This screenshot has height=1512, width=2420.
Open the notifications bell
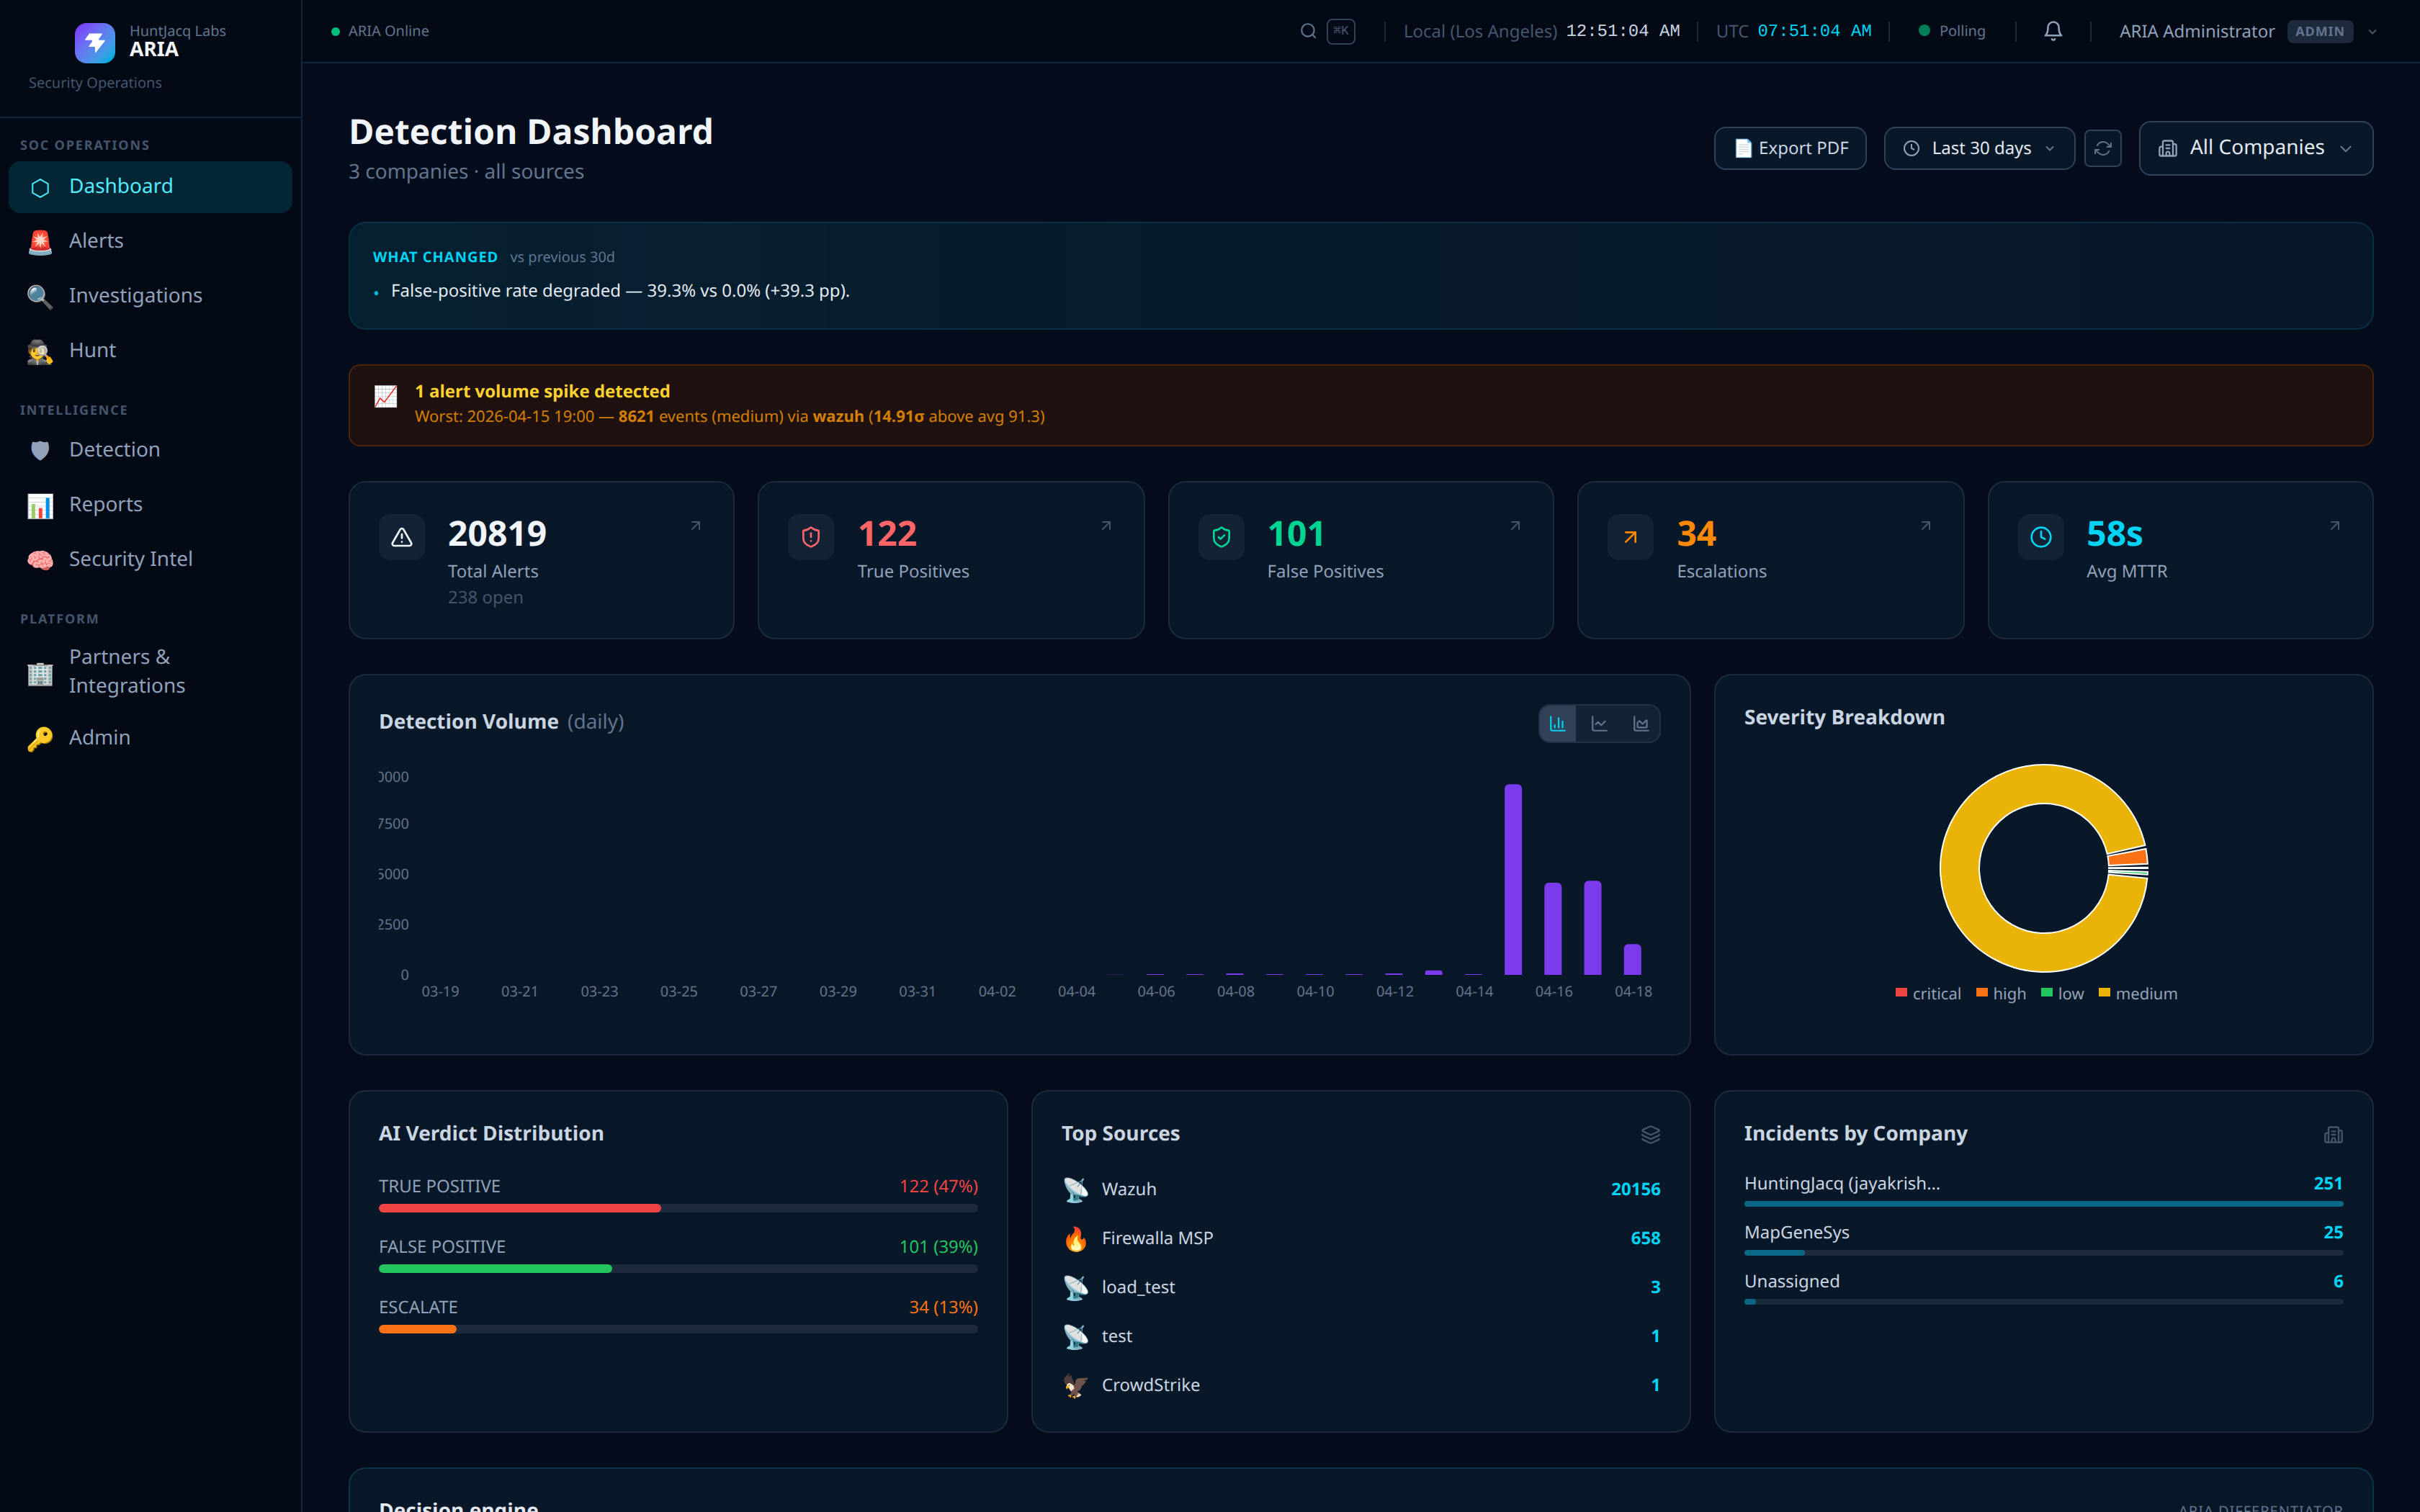[x=2053, y=31]
